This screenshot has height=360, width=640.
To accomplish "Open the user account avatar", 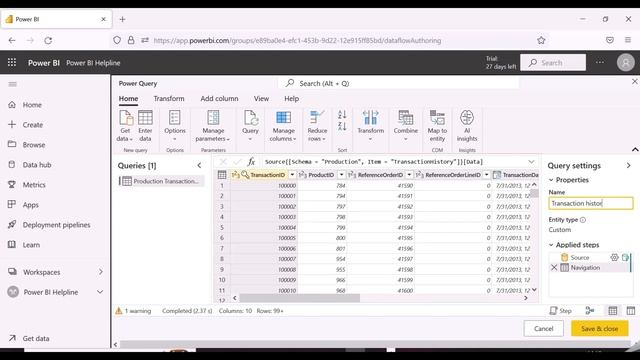I will (x=625, y=62).
